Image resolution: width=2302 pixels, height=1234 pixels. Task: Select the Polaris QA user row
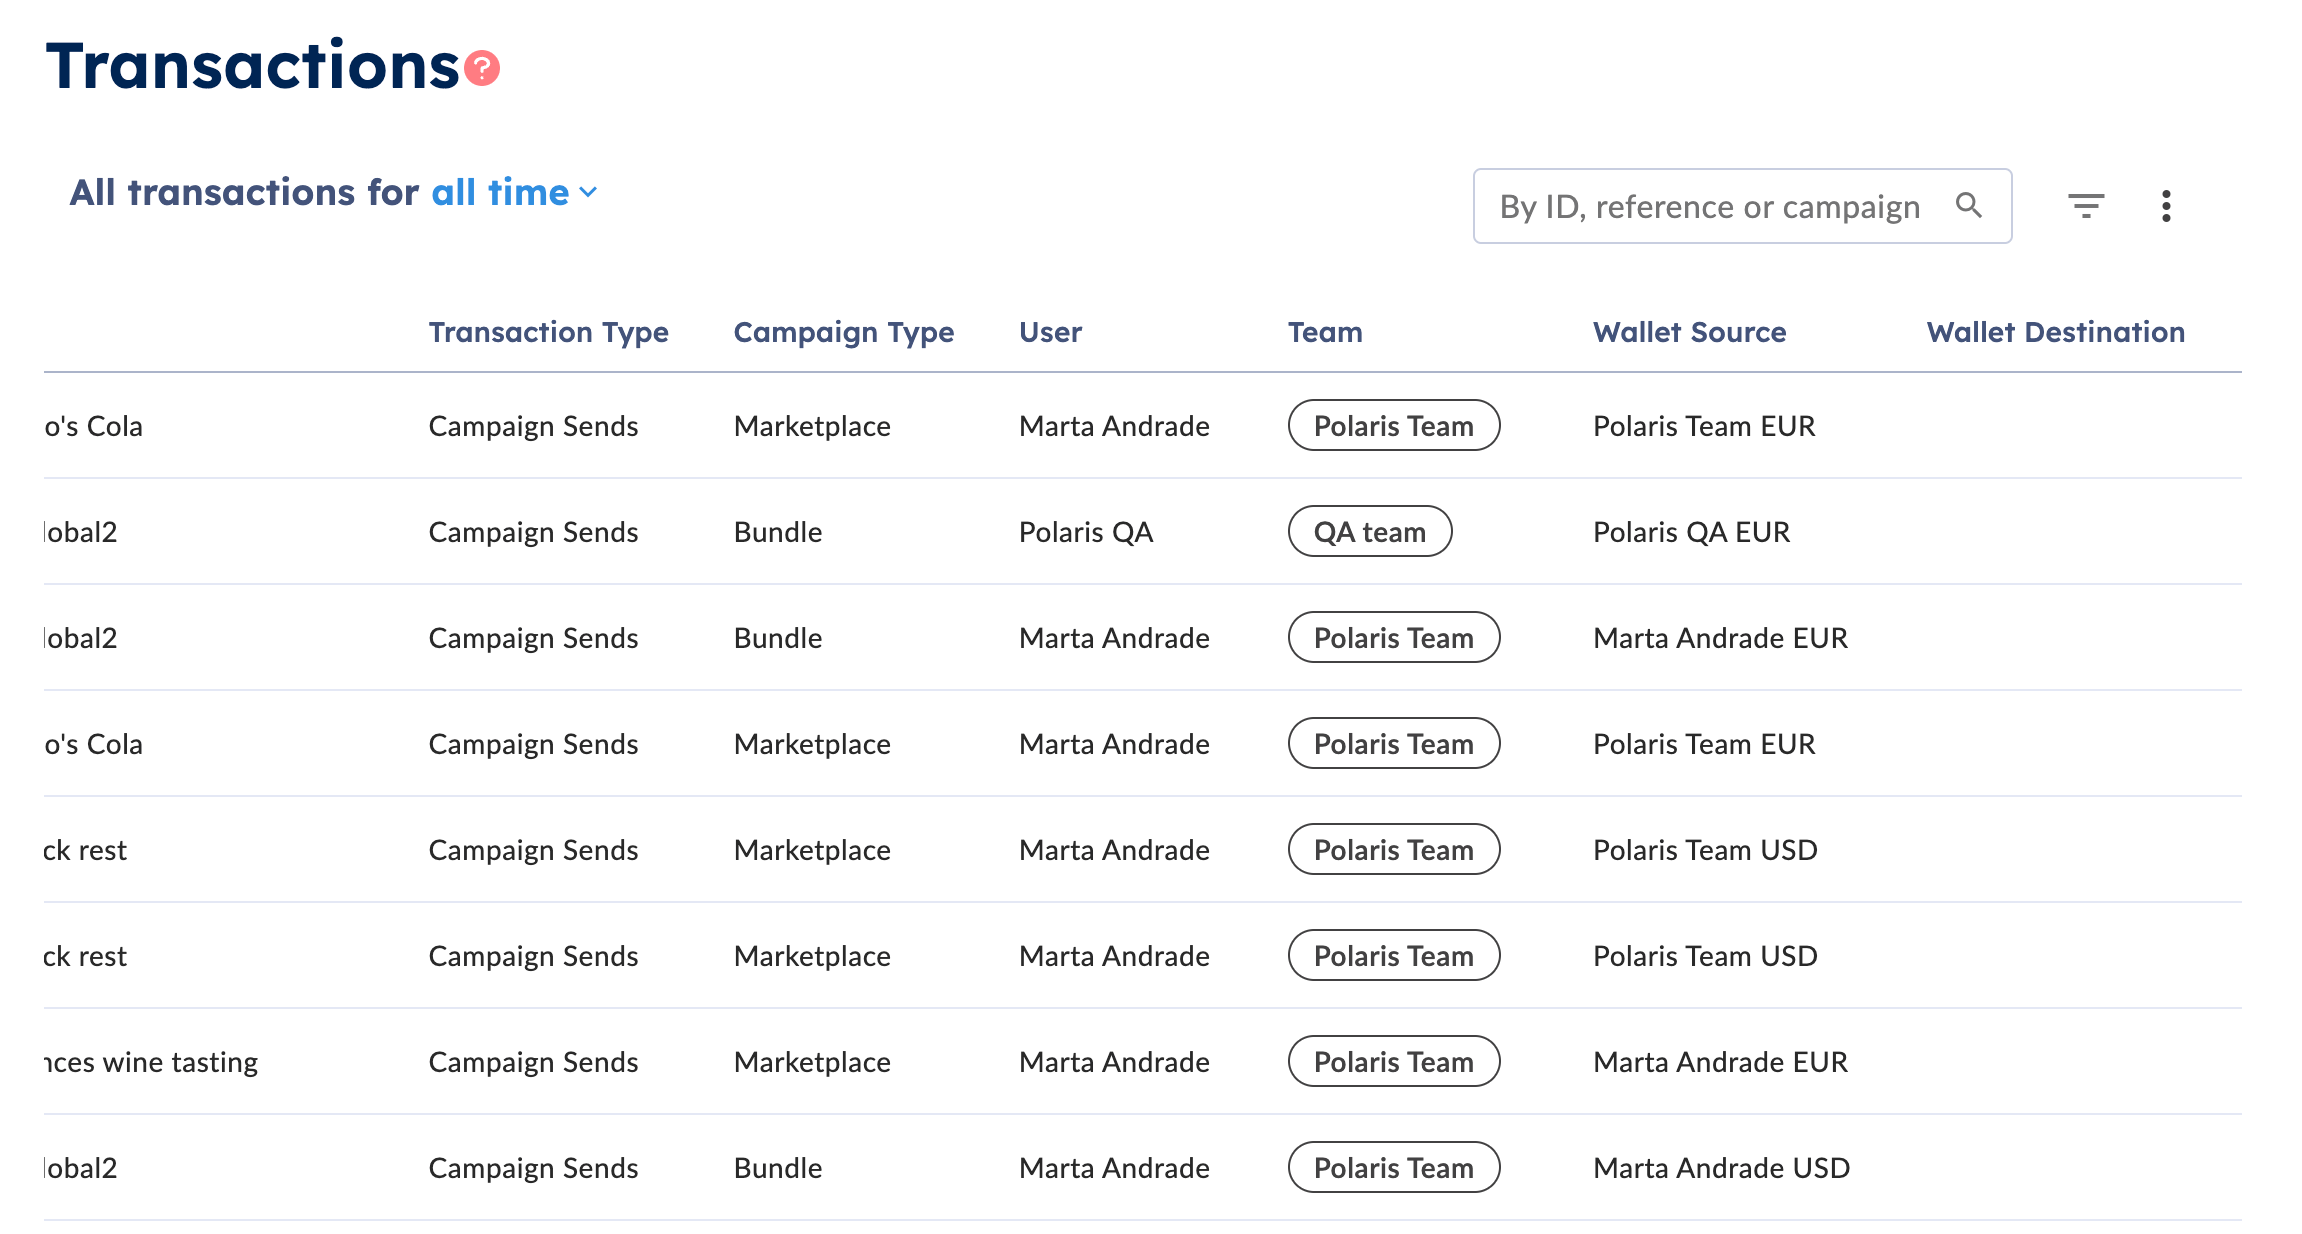1086,532
